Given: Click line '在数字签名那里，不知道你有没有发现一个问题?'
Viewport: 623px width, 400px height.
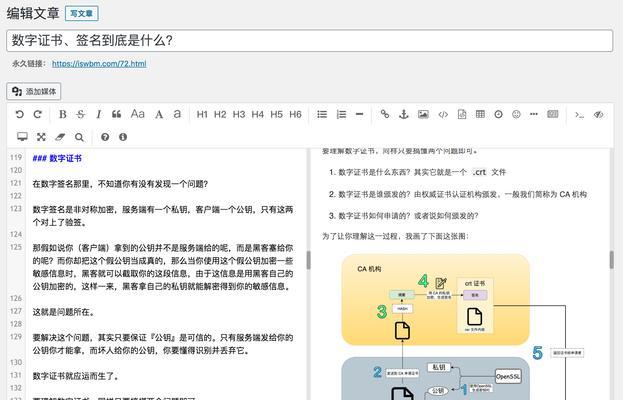Looking at the screenshot, I should 120,184.
